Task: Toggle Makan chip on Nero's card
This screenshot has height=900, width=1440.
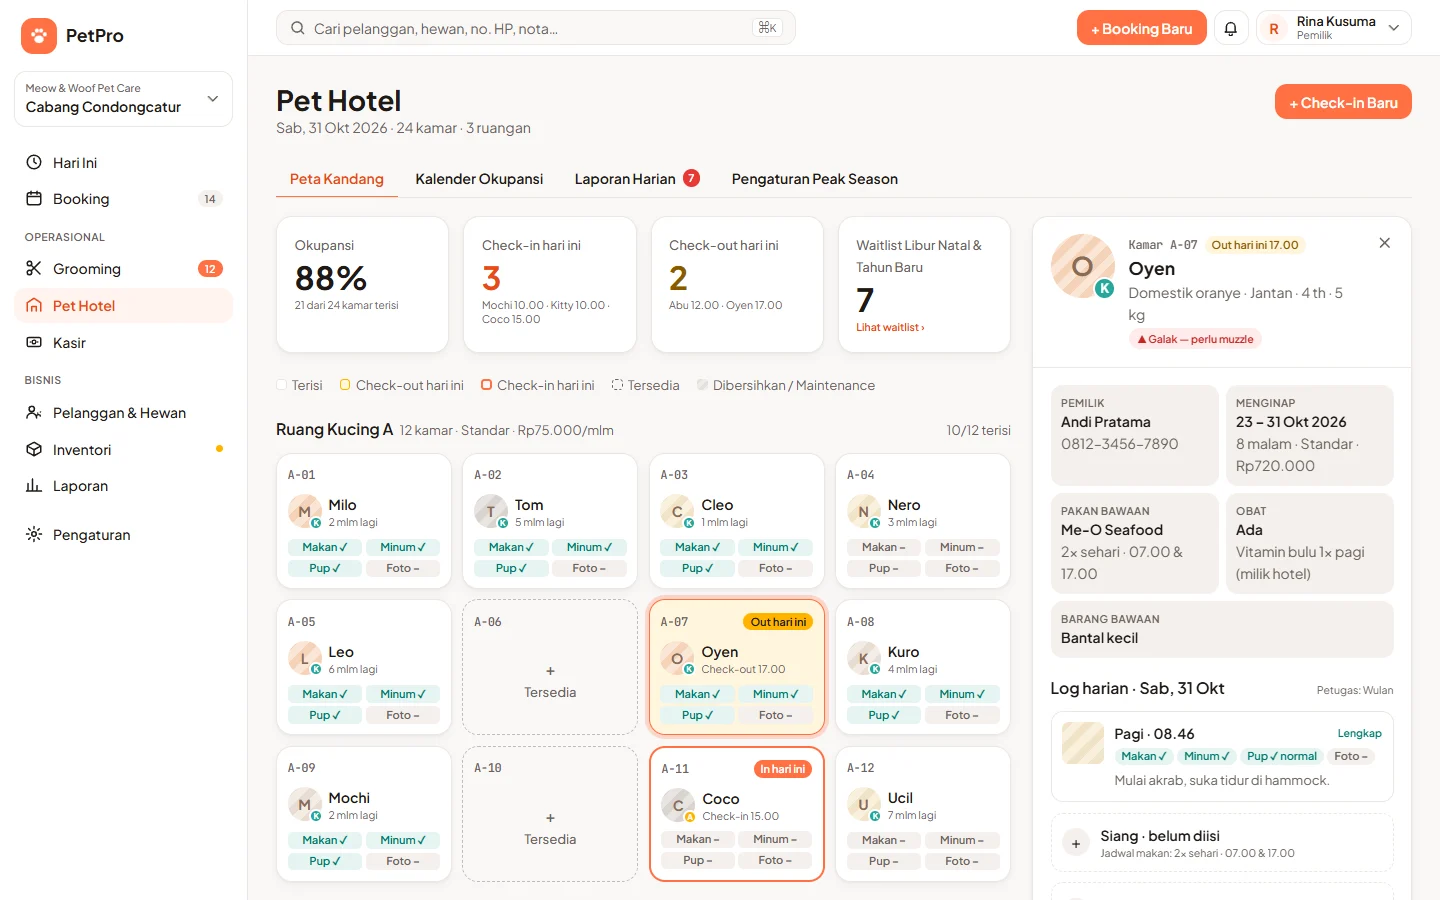Action: coord(884,547)
